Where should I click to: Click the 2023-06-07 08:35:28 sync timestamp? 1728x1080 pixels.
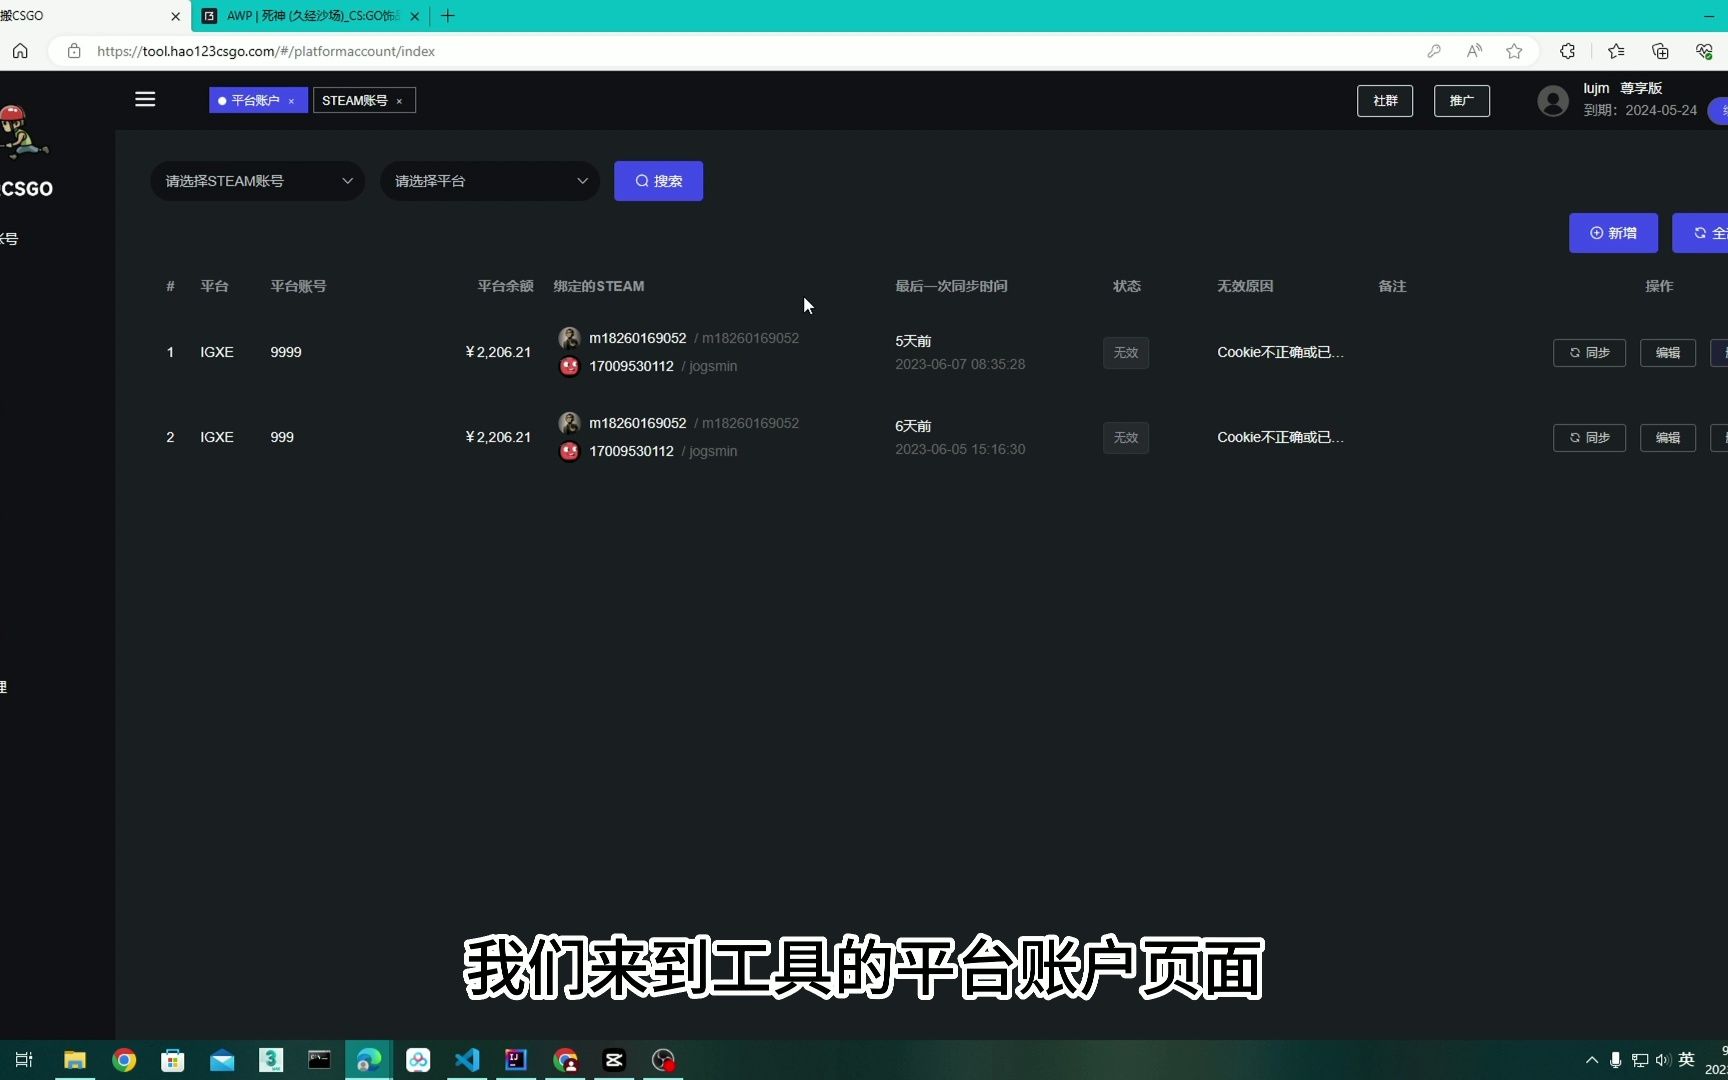960,364
